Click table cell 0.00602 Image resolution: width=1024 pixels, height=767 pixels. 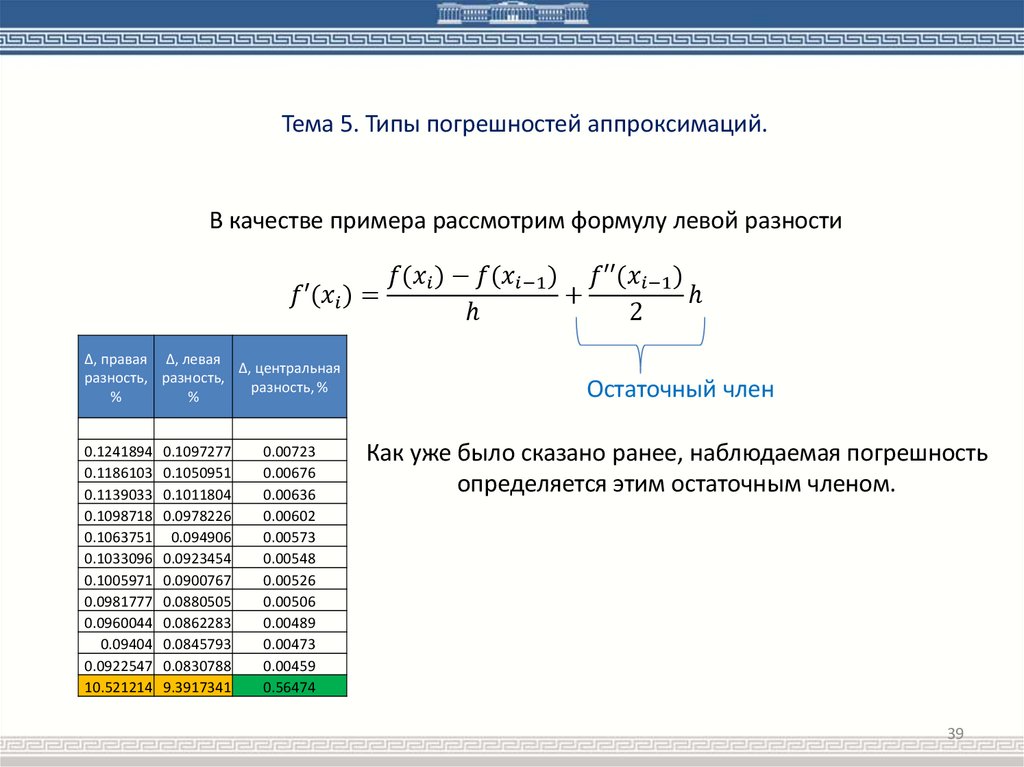tap(289, 515)
